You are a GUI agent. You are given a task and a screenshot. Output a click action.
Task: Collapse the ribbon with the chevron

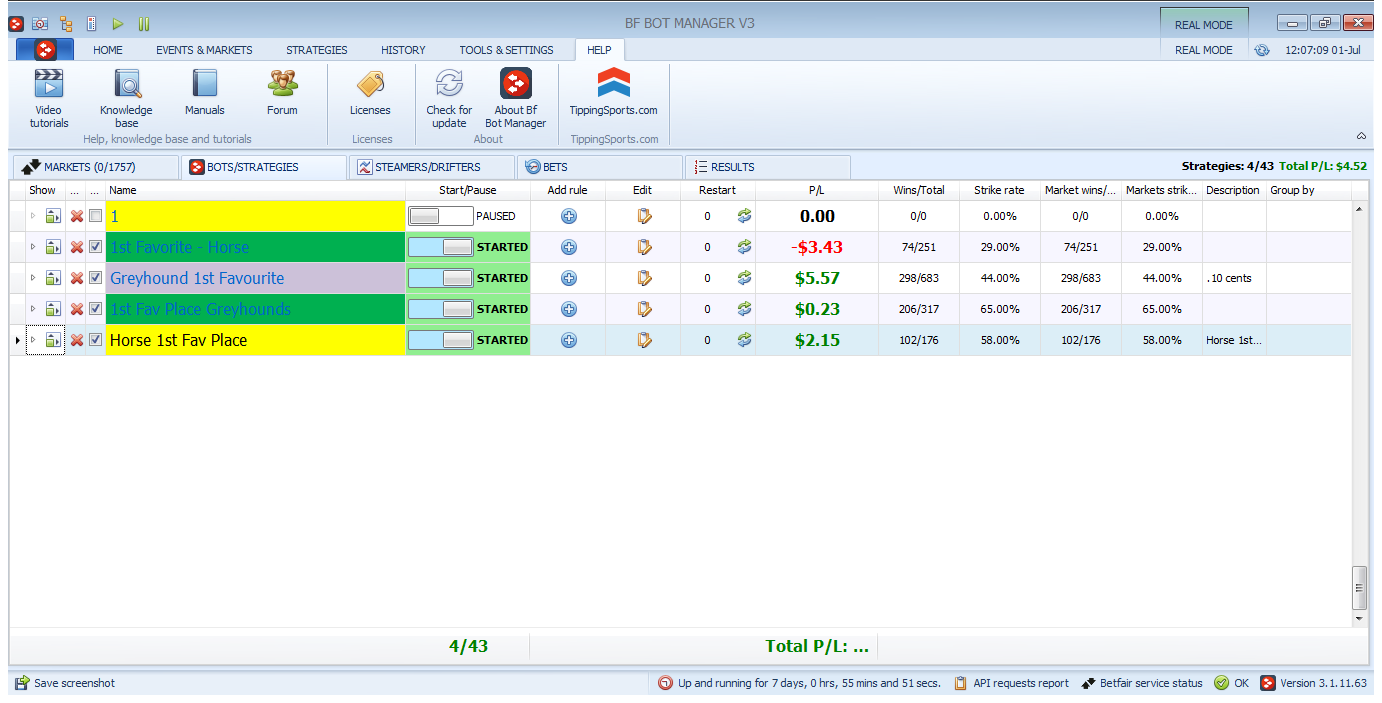(x=1361, y=136)
